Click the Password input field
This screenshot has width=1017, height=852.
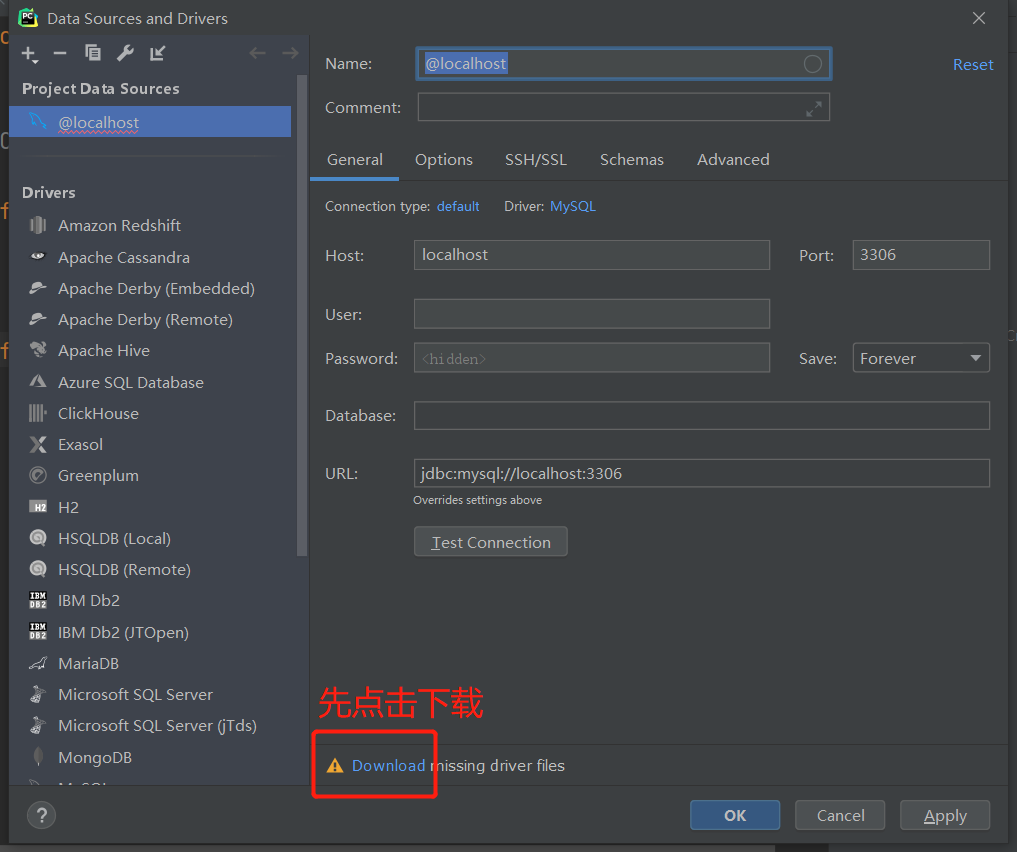tap(592, 358)
